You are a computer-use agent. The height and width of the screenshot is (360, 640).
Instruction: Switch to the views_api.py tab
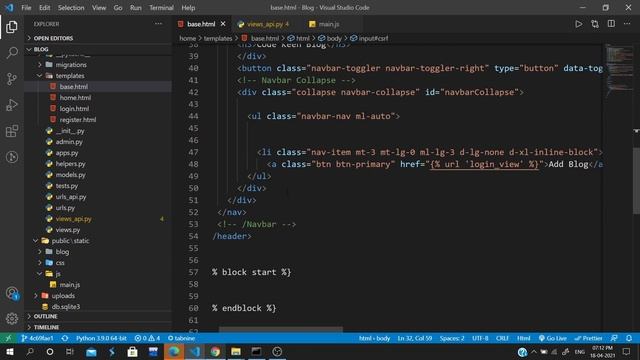(x=264, y=24)
